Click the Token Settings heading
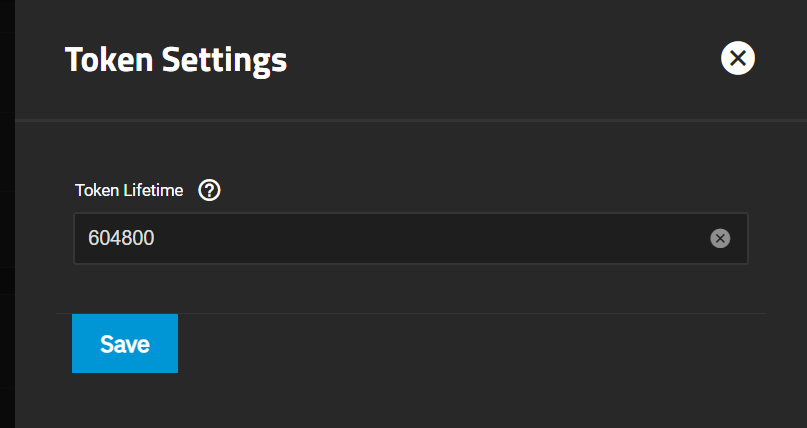 176,60
